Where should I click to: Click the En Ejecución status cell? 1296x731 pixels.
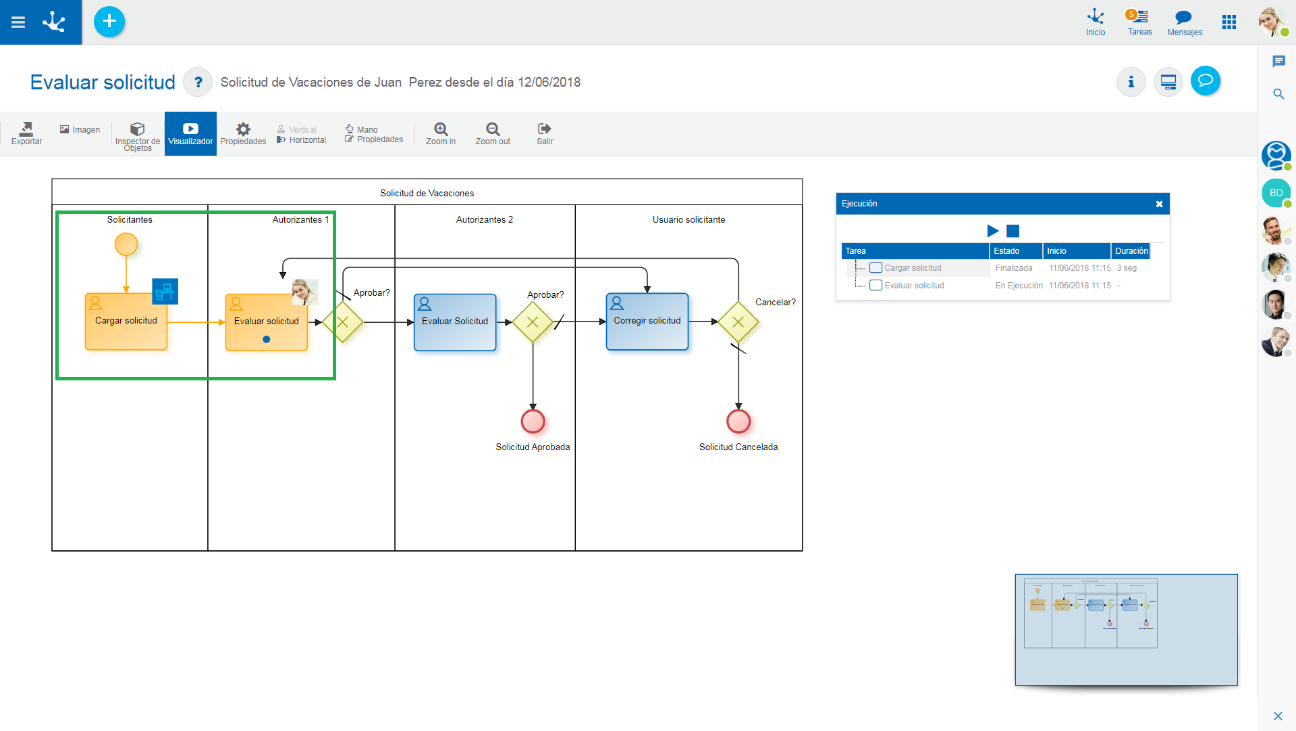point(1019,285)
